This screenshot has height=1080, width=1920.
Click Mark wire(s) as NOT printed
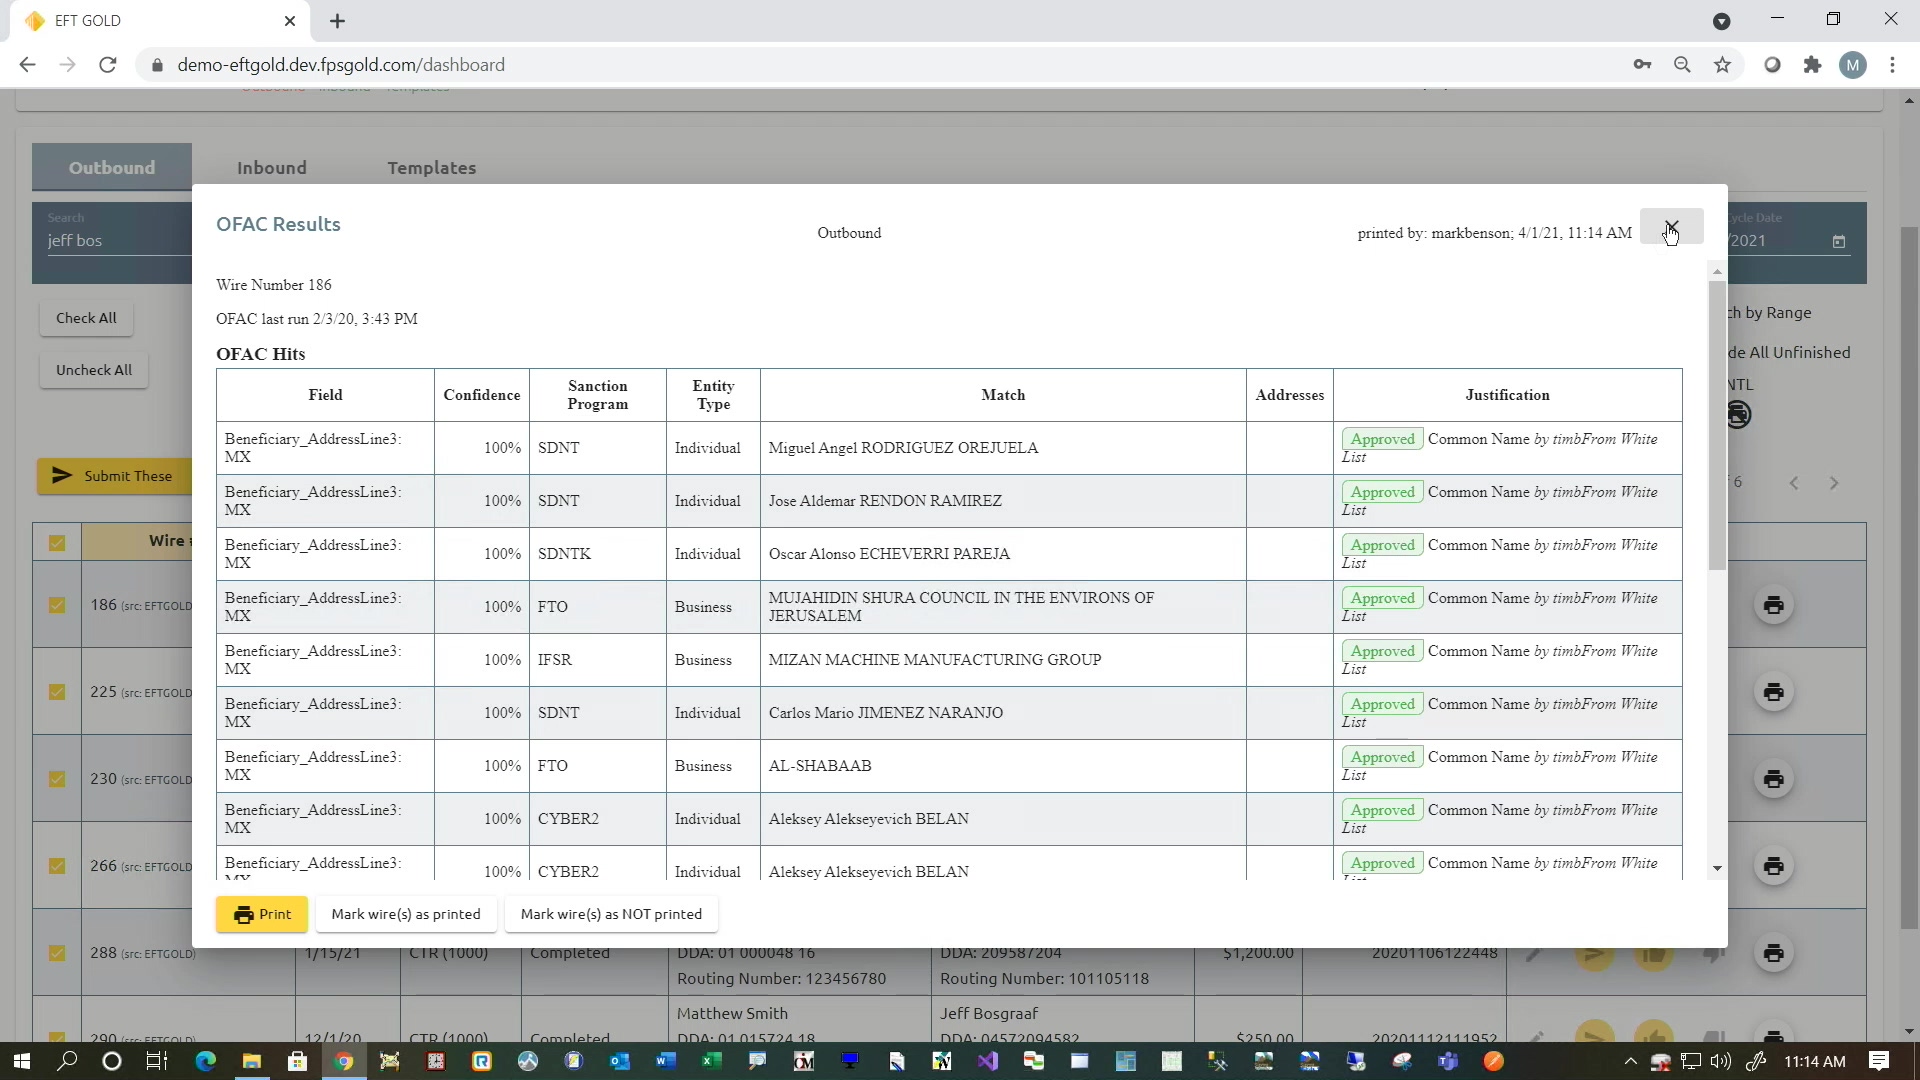click(x=611, y=914)
